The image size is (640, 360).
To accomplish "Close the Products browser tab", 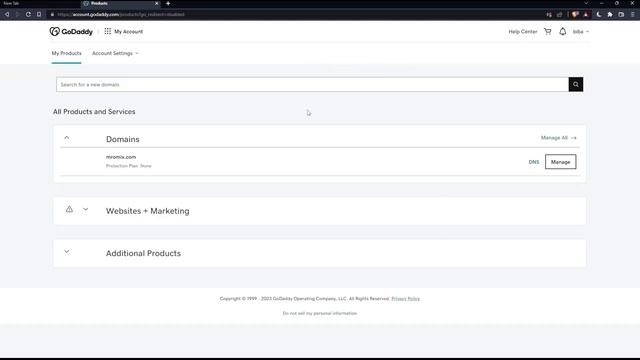I will click(x=156, y=3).
